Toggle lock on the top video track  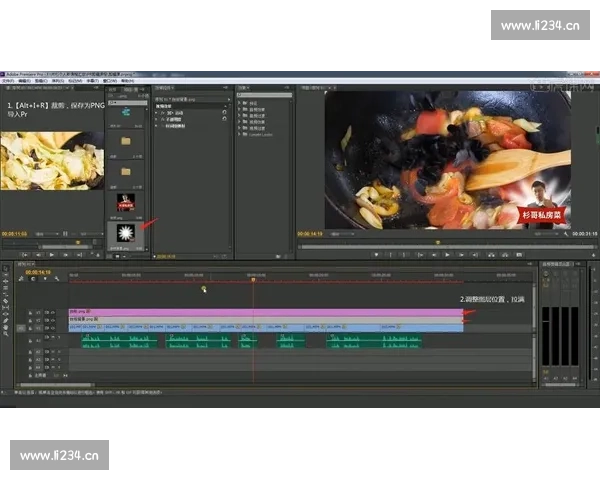(32, 312)
